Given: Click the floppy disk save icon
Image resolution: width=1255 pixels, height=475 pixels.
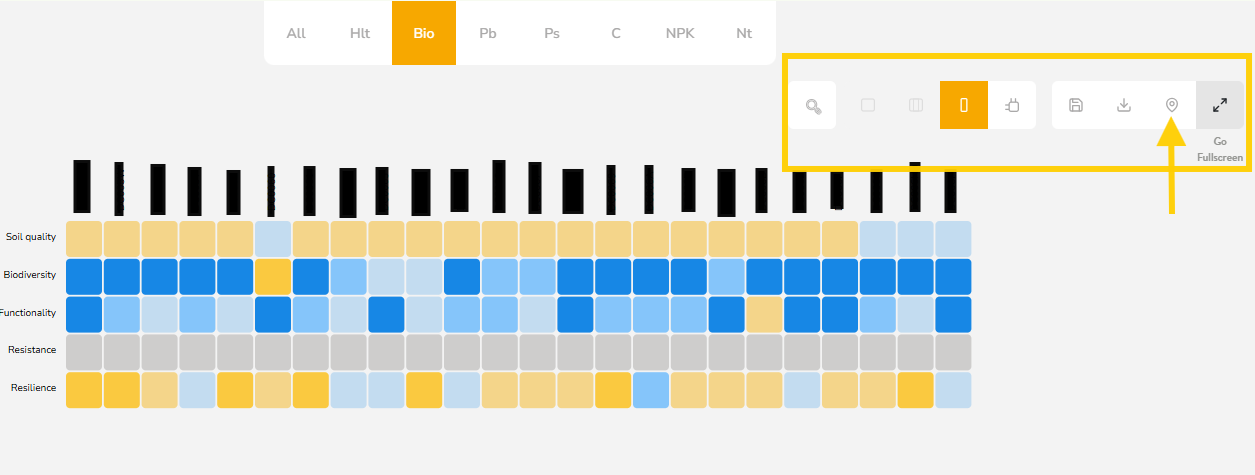Looking at the screenshot, I should [1076, 105].
